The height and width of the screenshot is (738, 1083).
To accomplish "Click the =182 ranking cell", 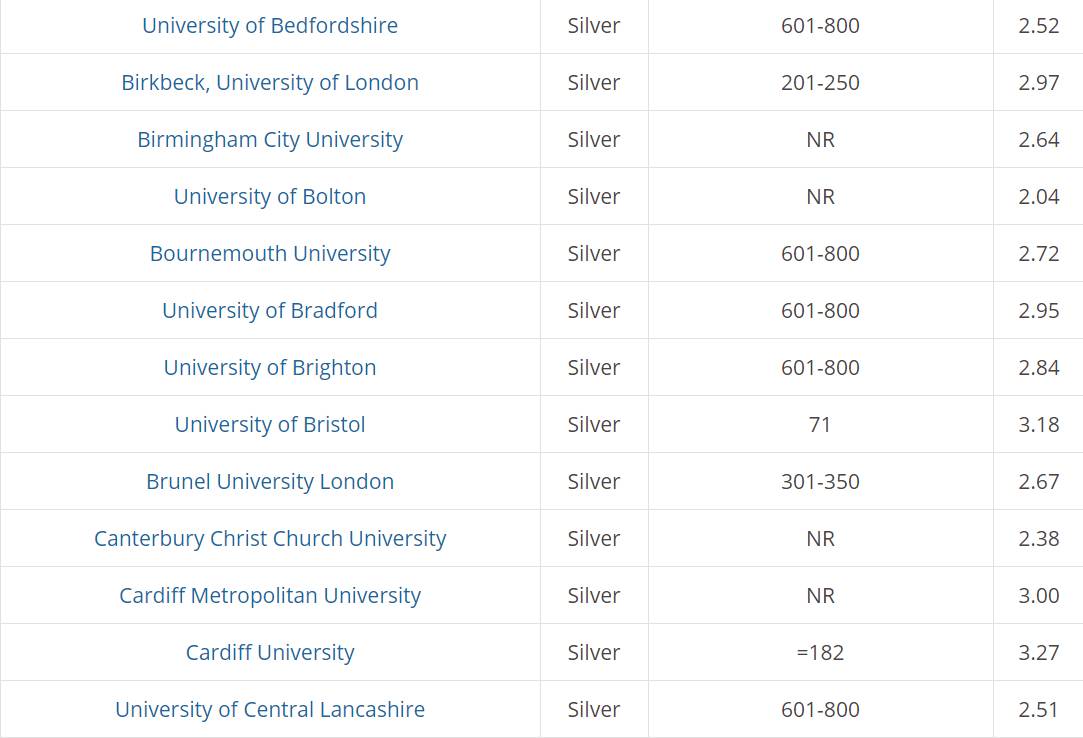I will [820, 652].
